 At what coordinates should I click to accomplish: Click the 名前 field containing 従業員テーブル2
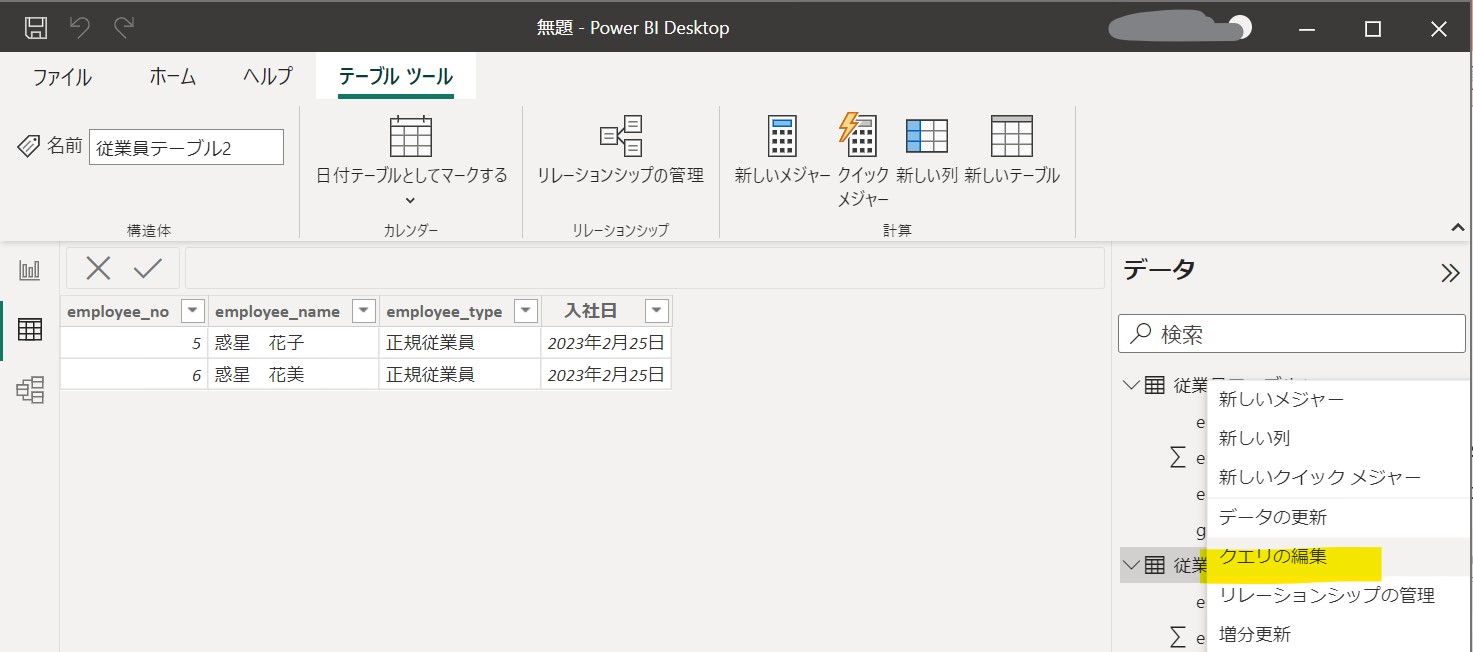coord(186,147)
